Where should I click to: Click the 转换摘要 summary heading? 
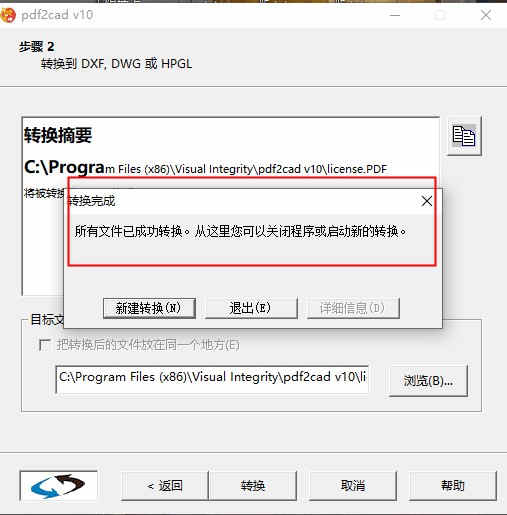tap(58, 135)
